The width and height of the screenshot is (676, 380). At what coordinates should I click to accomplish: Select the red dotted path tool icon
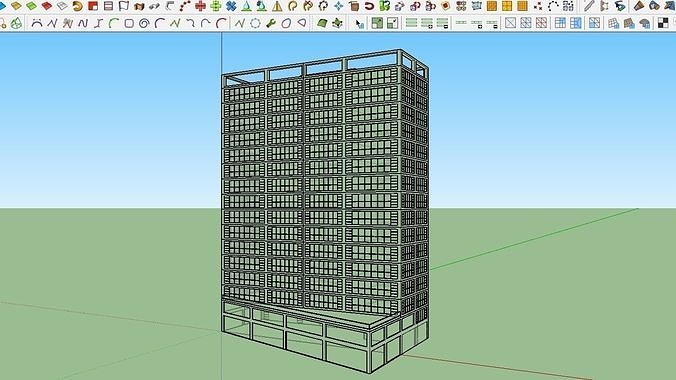185,6
